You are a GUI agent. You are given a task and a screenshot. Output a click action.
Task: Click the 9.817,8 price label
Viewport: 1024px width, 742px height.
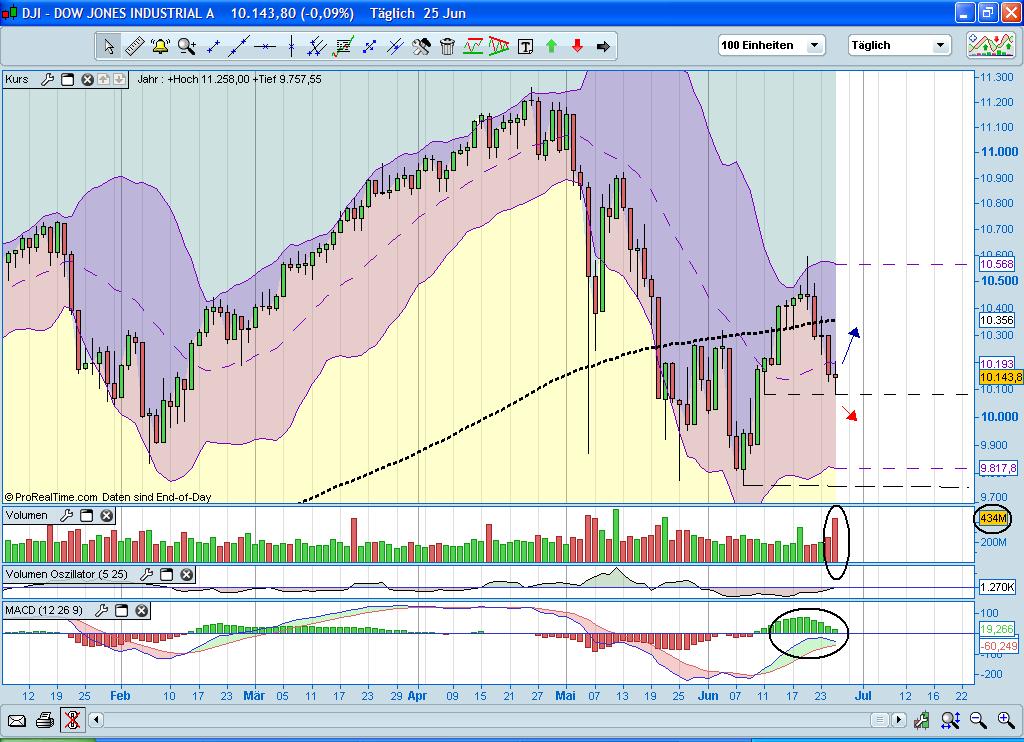(999, 468)
